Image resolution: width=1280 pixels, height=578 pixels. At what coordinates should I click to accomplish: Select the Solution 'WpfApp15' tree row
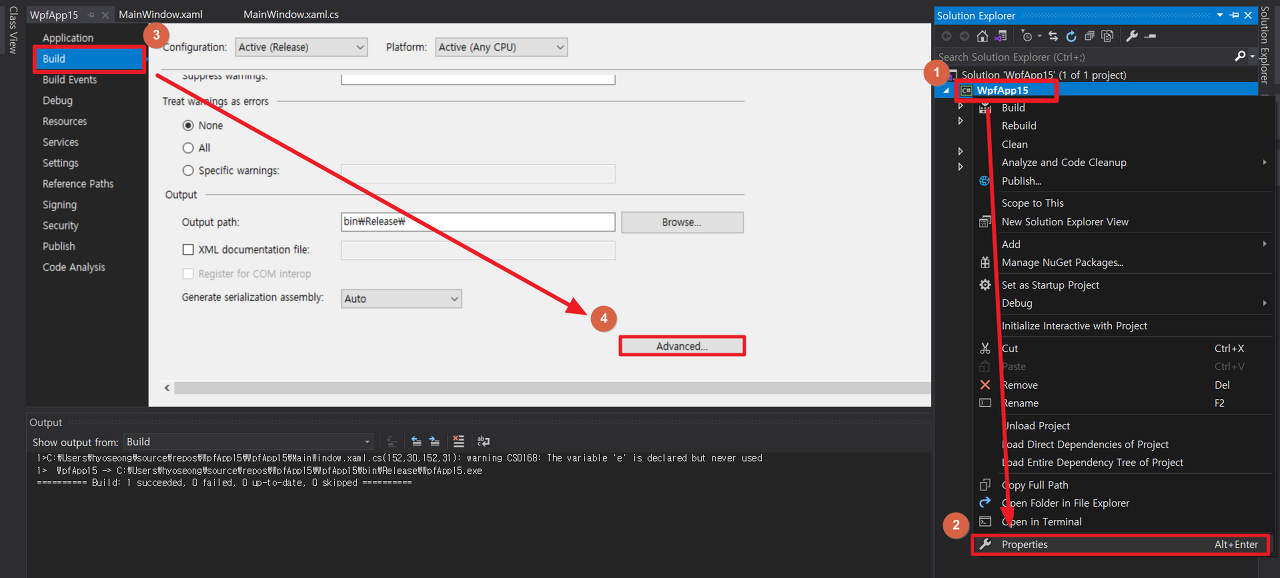[1044, 75]
